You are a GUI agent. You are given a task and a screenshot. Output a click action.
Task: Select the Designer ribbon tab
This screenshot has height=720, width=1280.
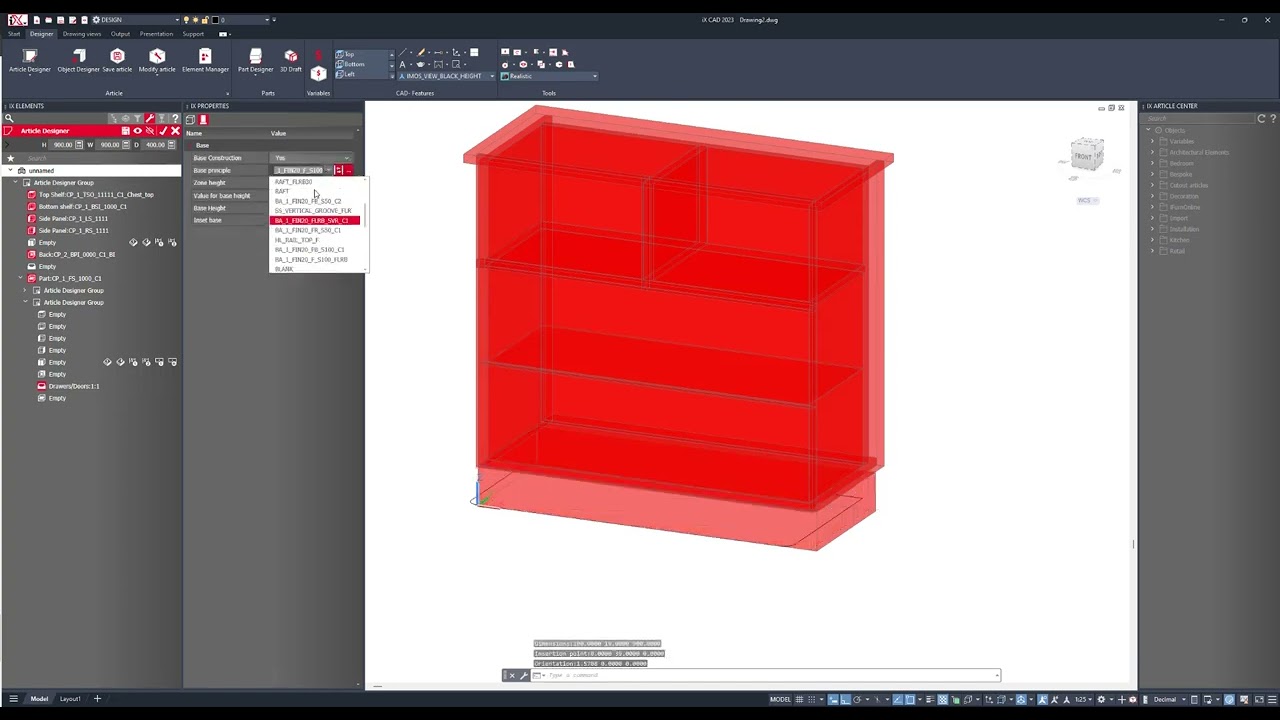click(x=41, y=34)
